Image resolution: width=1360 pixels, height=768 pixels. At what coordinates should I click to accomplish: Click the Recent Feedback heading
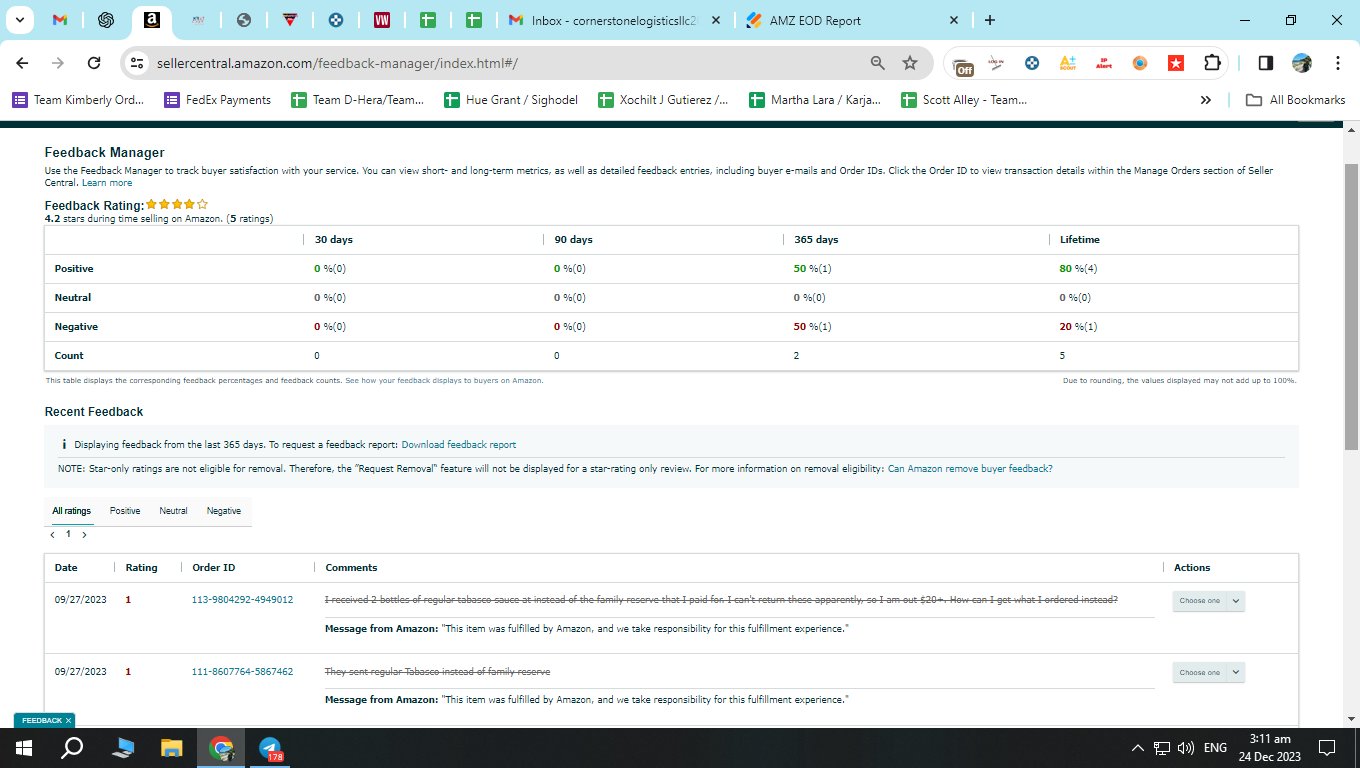(x=94, y=412)
